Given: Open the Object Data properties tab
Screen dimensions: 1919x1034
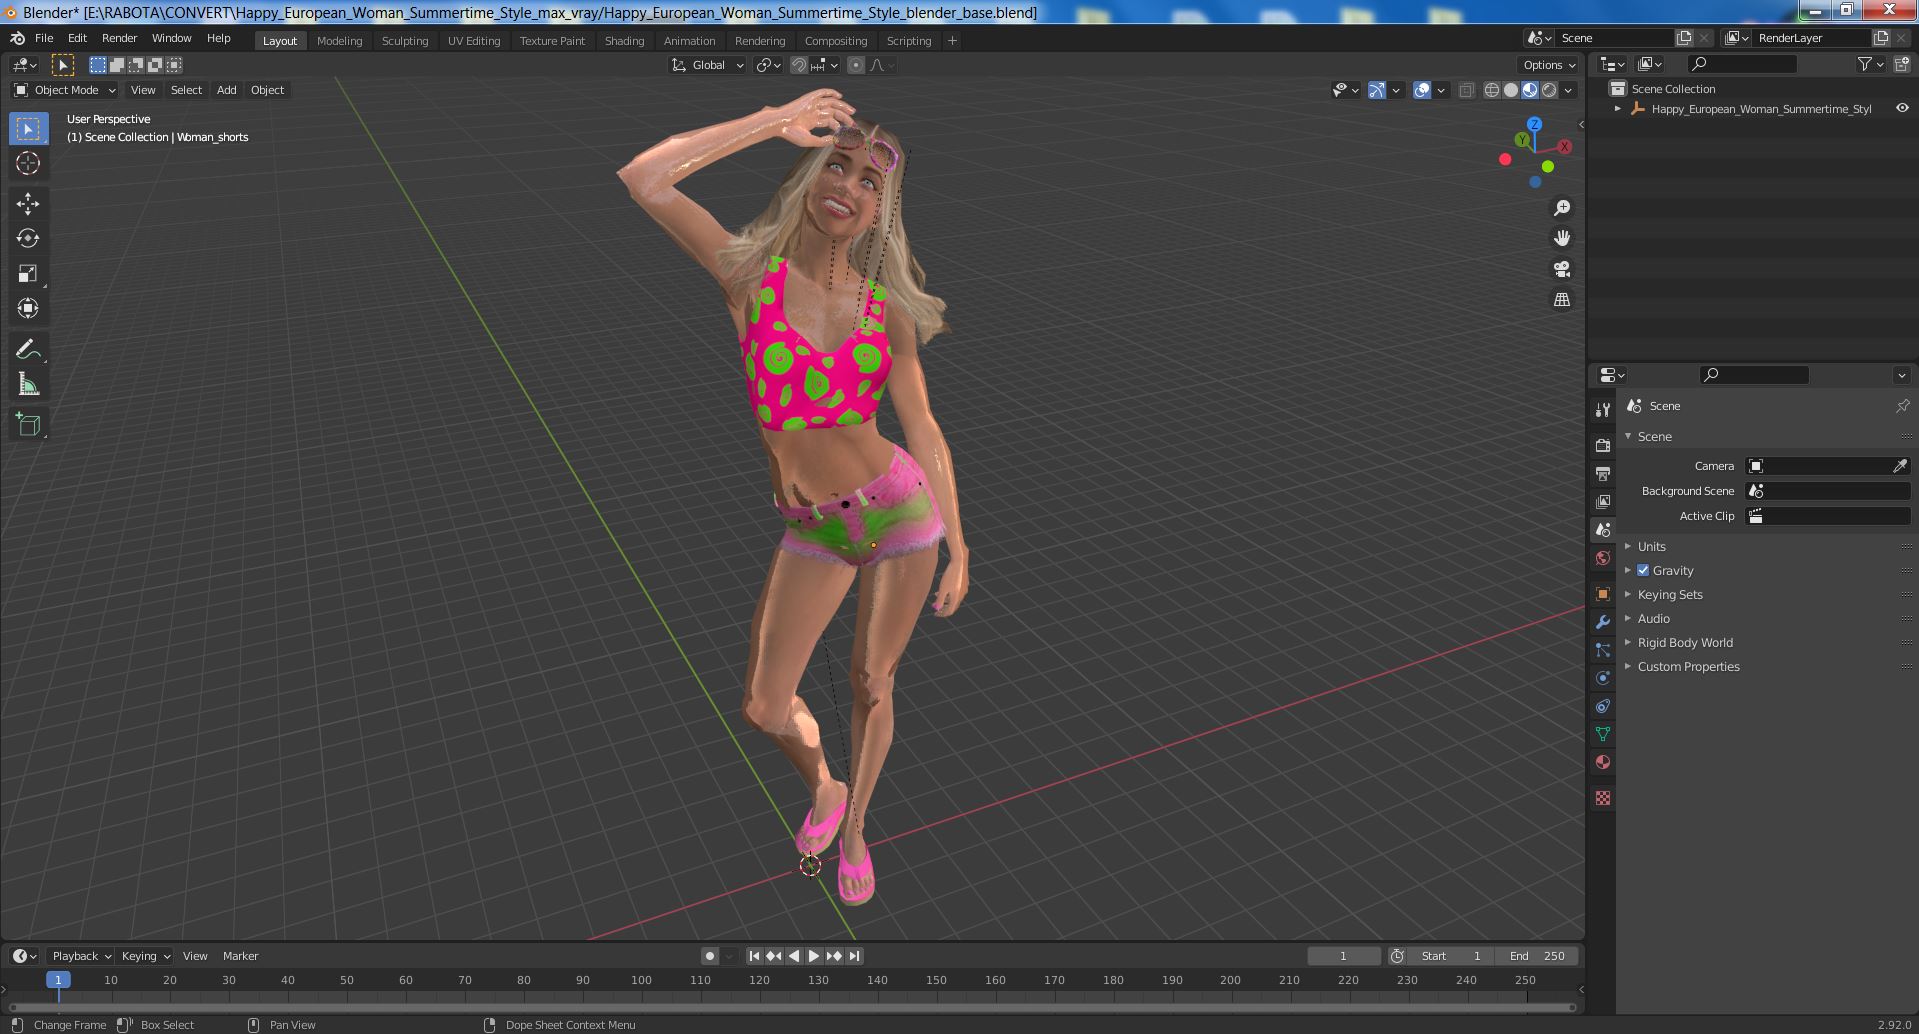Looking at the screenshot, I should point(1603,734).
